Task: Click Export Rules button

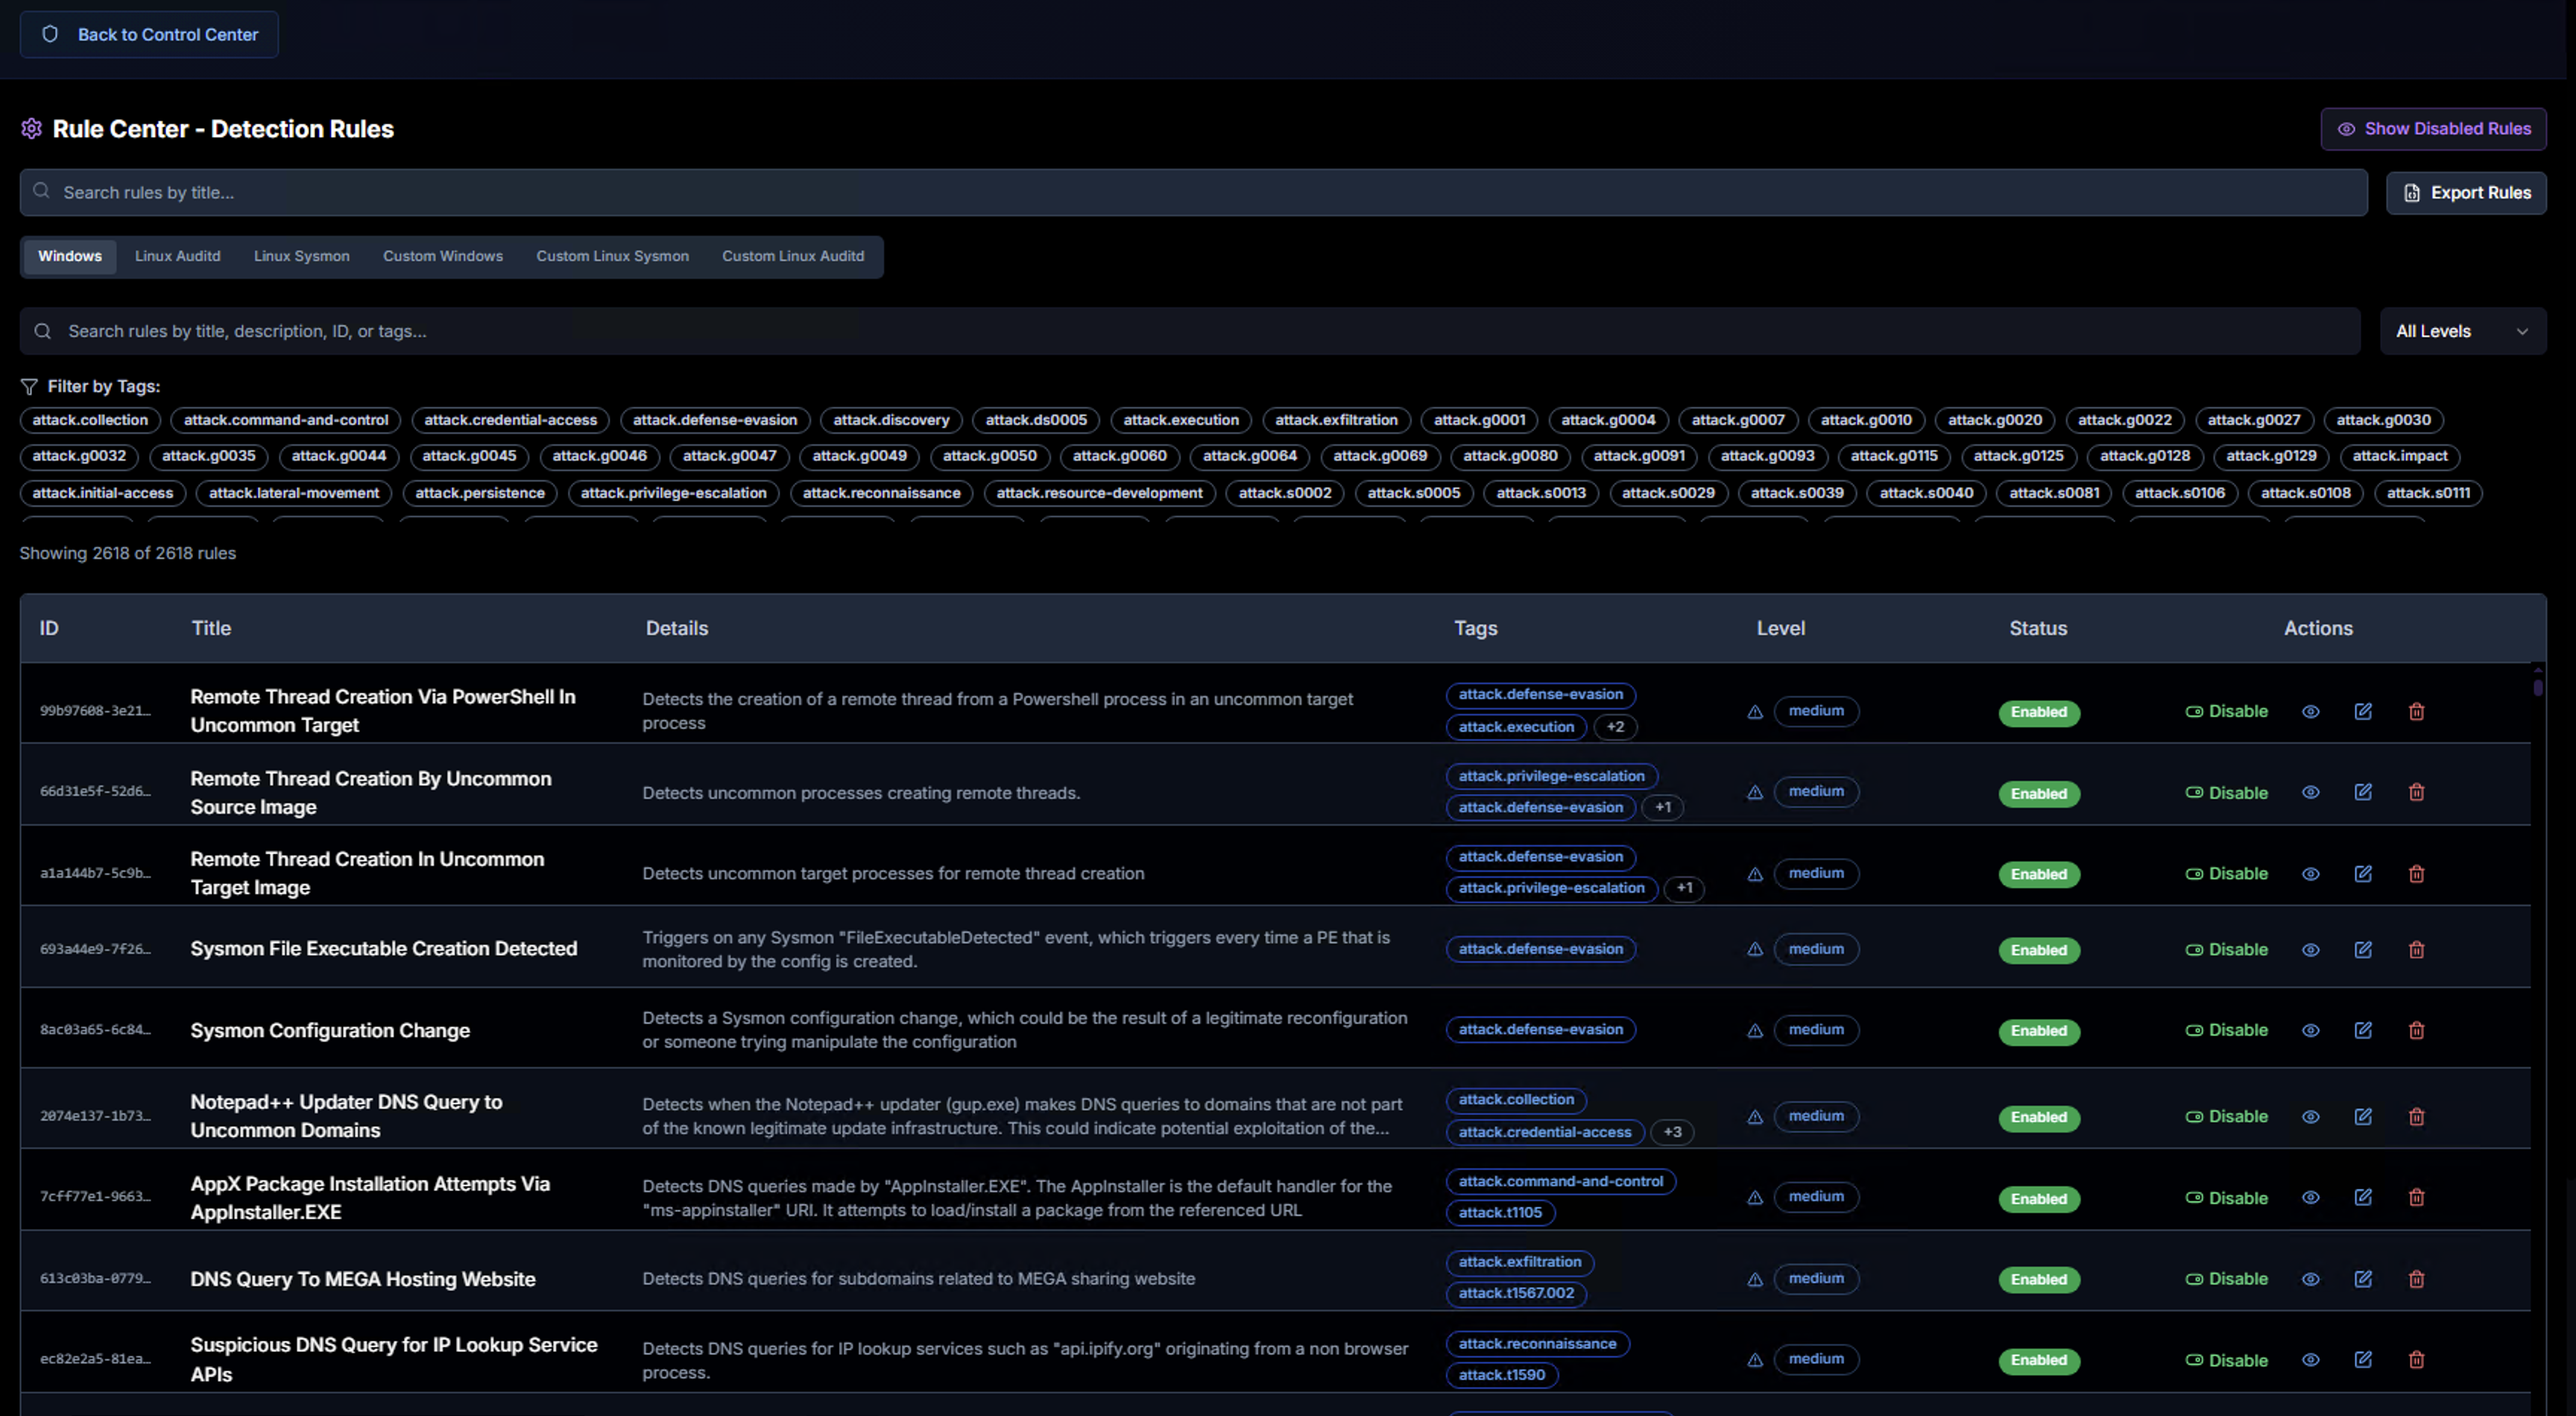Action: pos(2466,193)
